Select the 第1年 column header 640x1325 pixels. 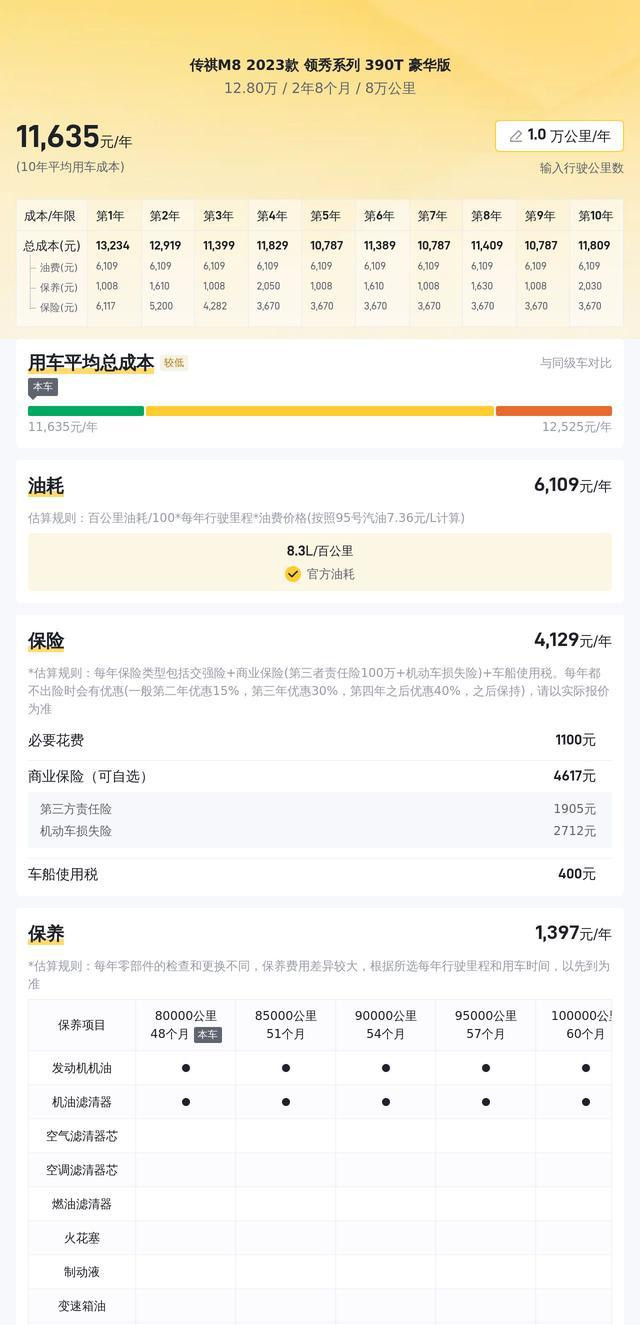tap(110, 216)
